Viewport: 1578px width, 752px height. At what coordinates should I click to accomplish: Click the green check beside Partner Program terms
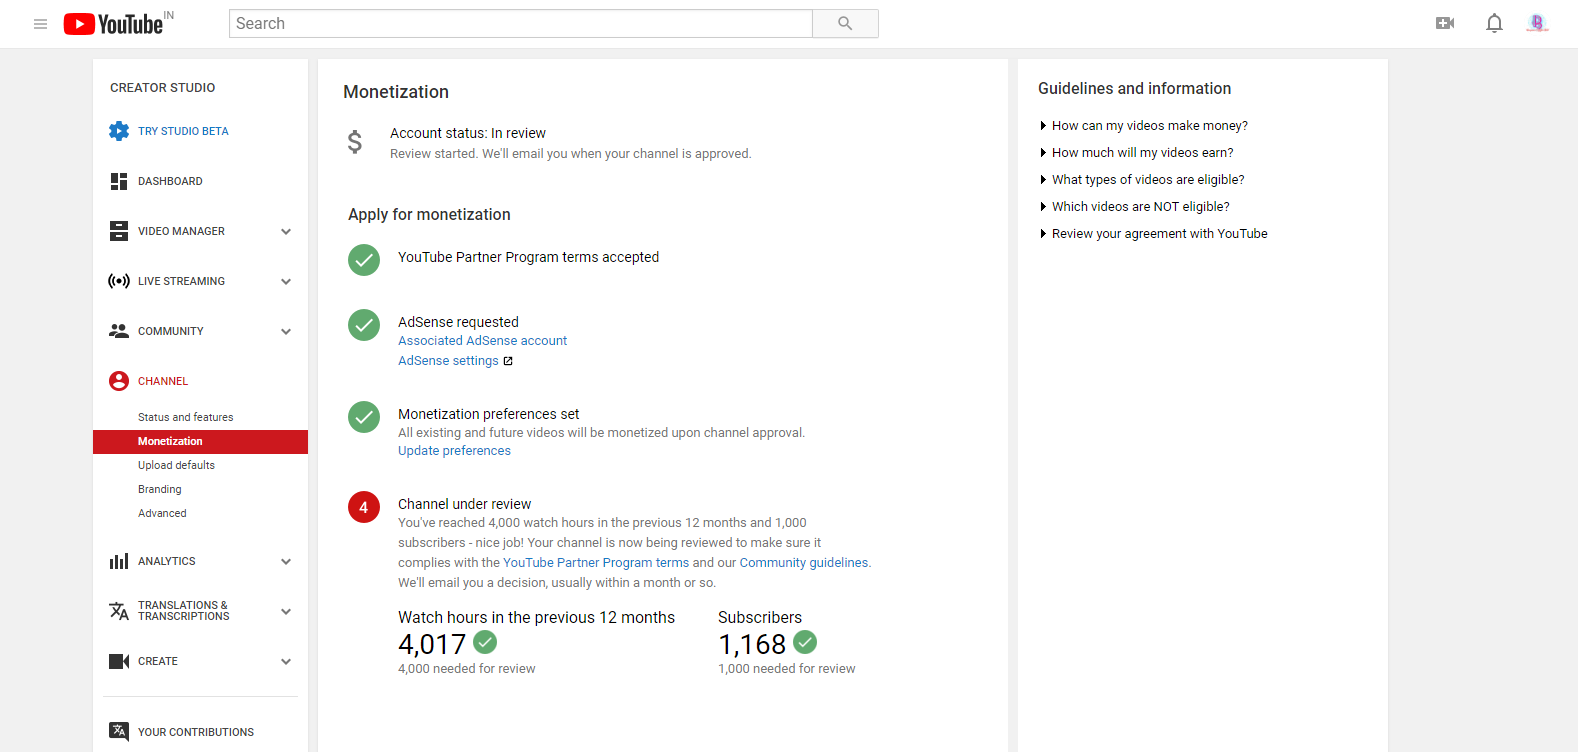point(364,260)
